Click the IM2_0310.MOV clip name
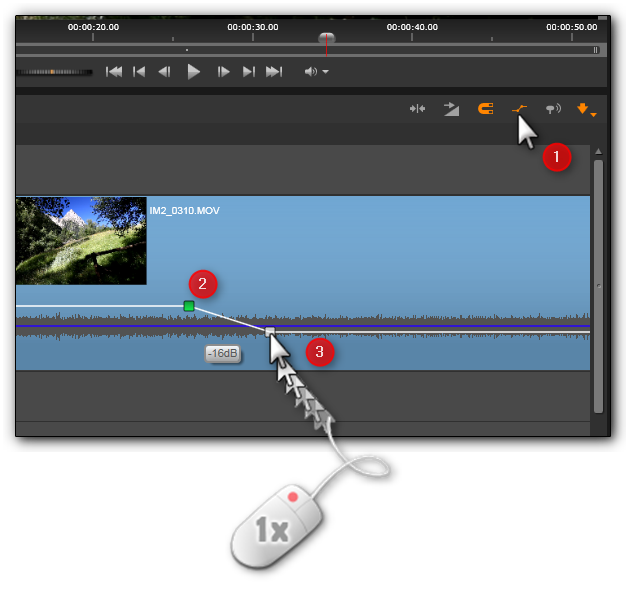626x590 pixels. 184,210
